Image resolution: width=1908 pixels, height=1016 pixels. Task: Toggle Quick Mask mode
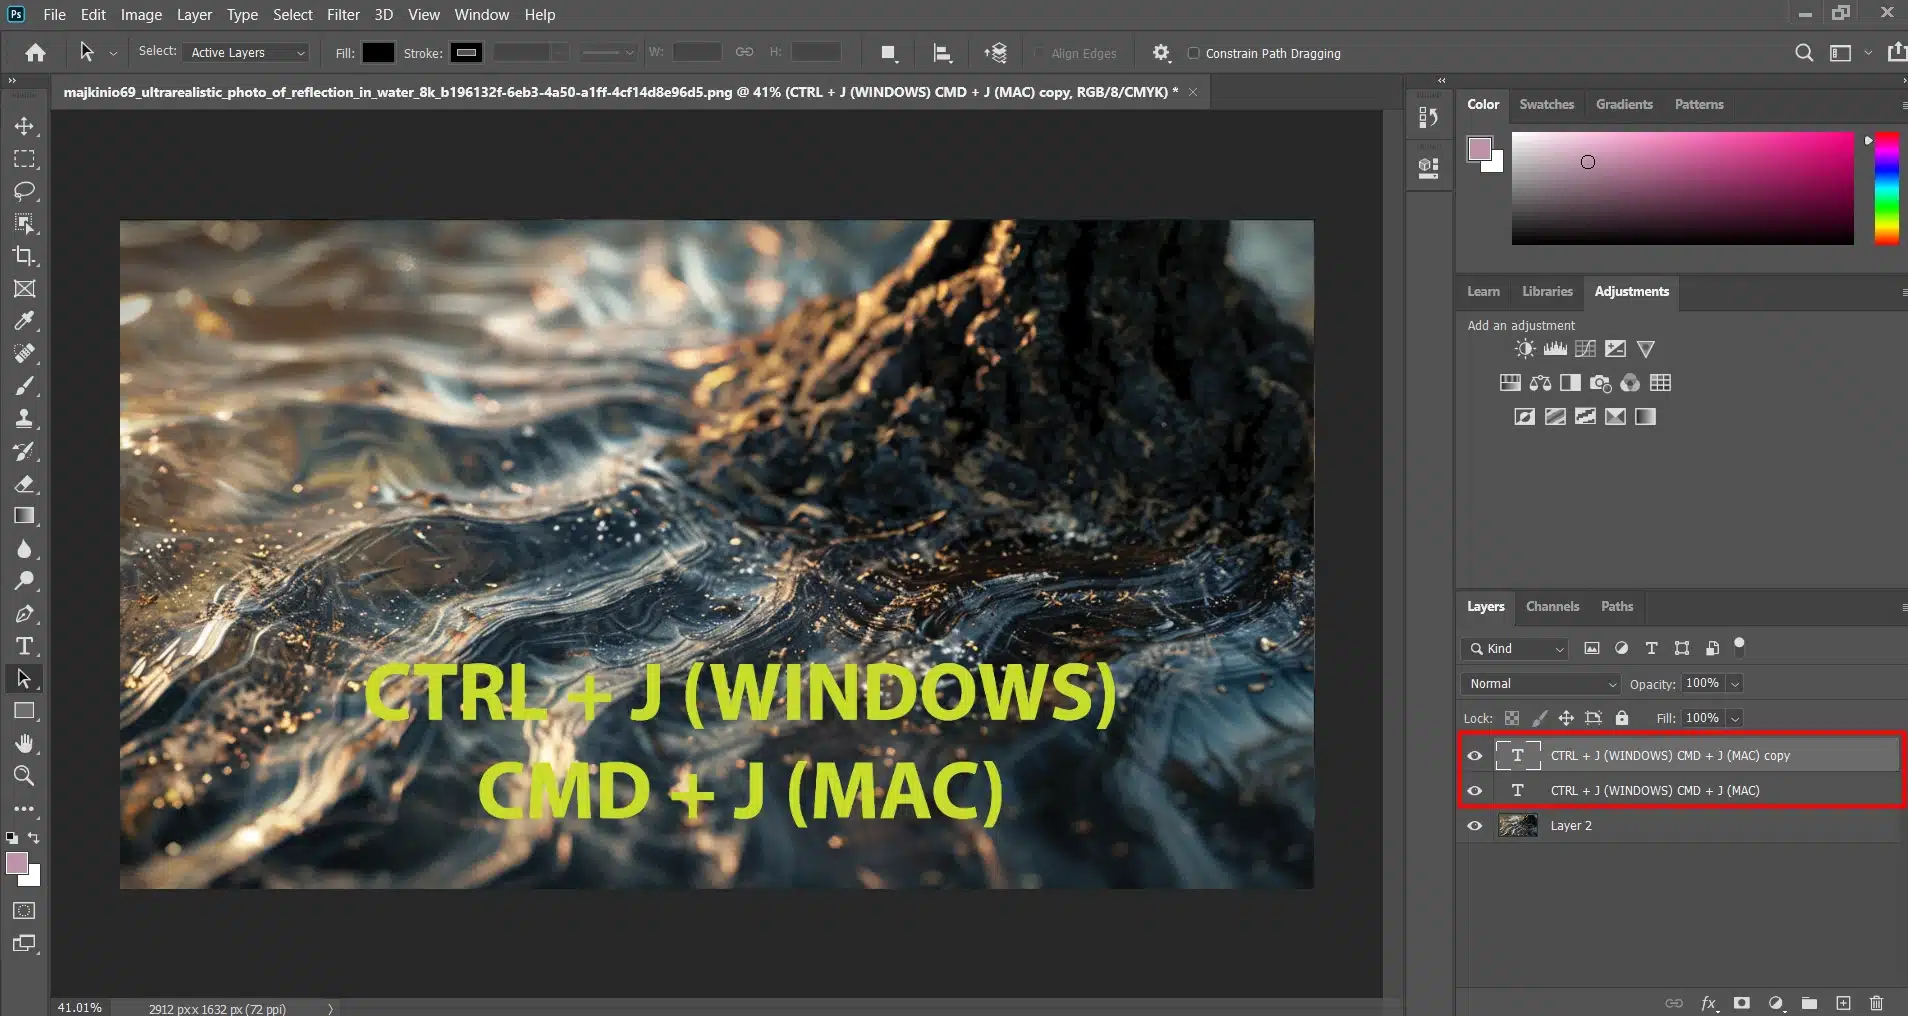point(24,911)
